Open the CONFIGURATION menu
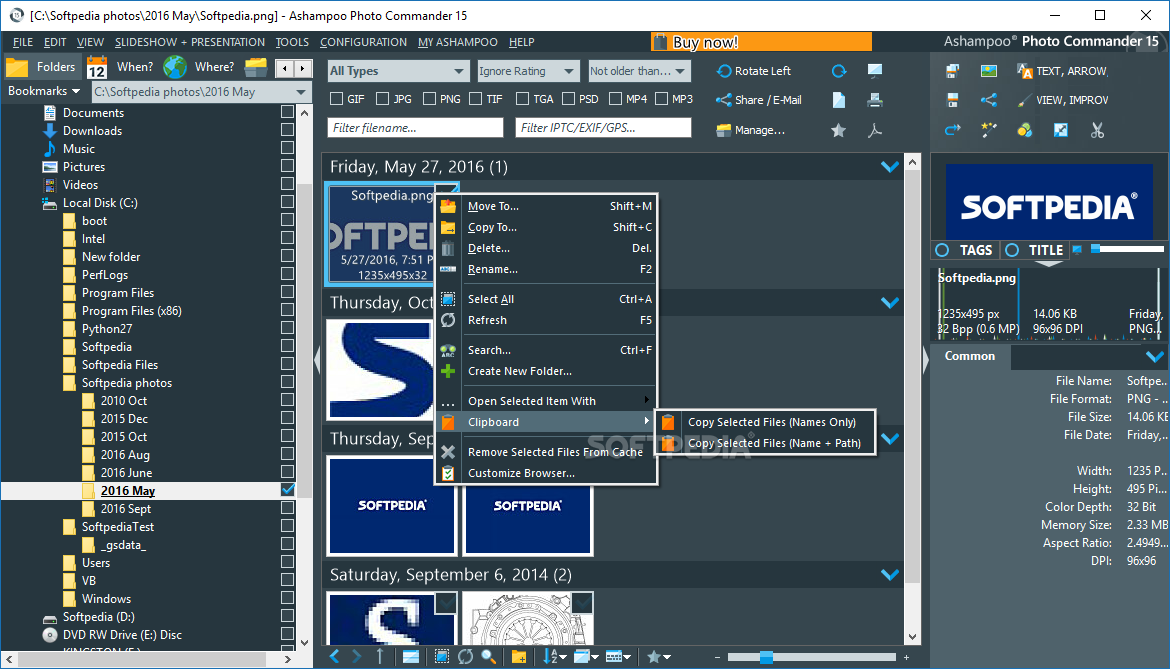Screen dimensions: 1170x669 tap(363, 43)
